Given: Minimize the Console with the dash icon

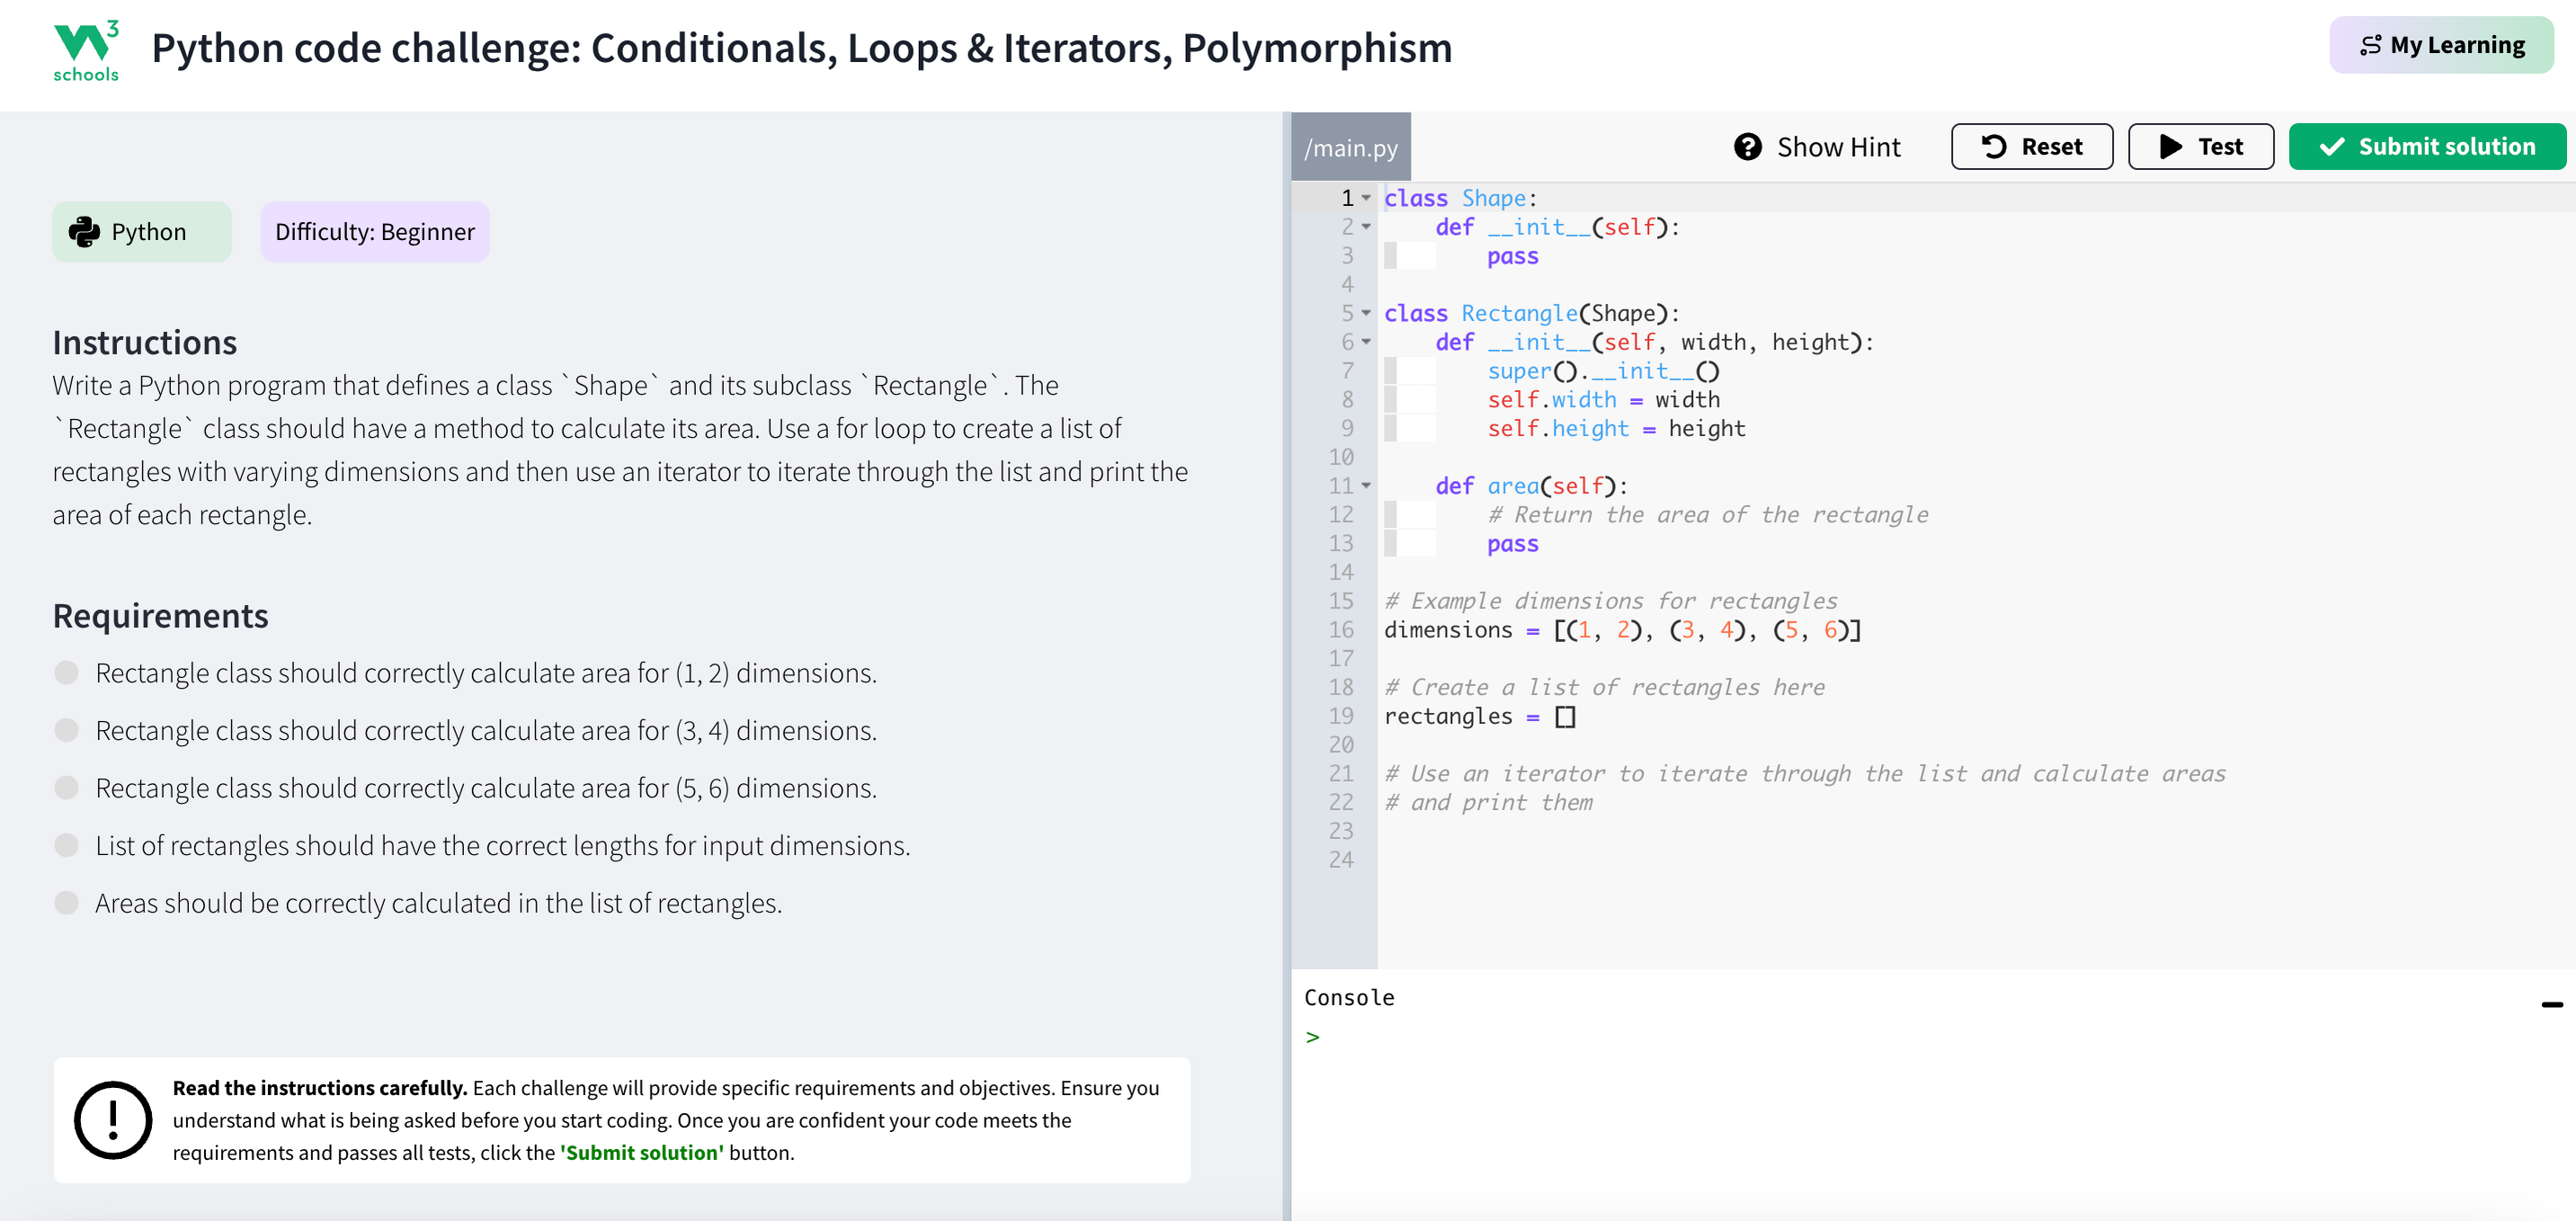Looking at the screenshot, I should pyautogui.click(x=2551, y=1004).
